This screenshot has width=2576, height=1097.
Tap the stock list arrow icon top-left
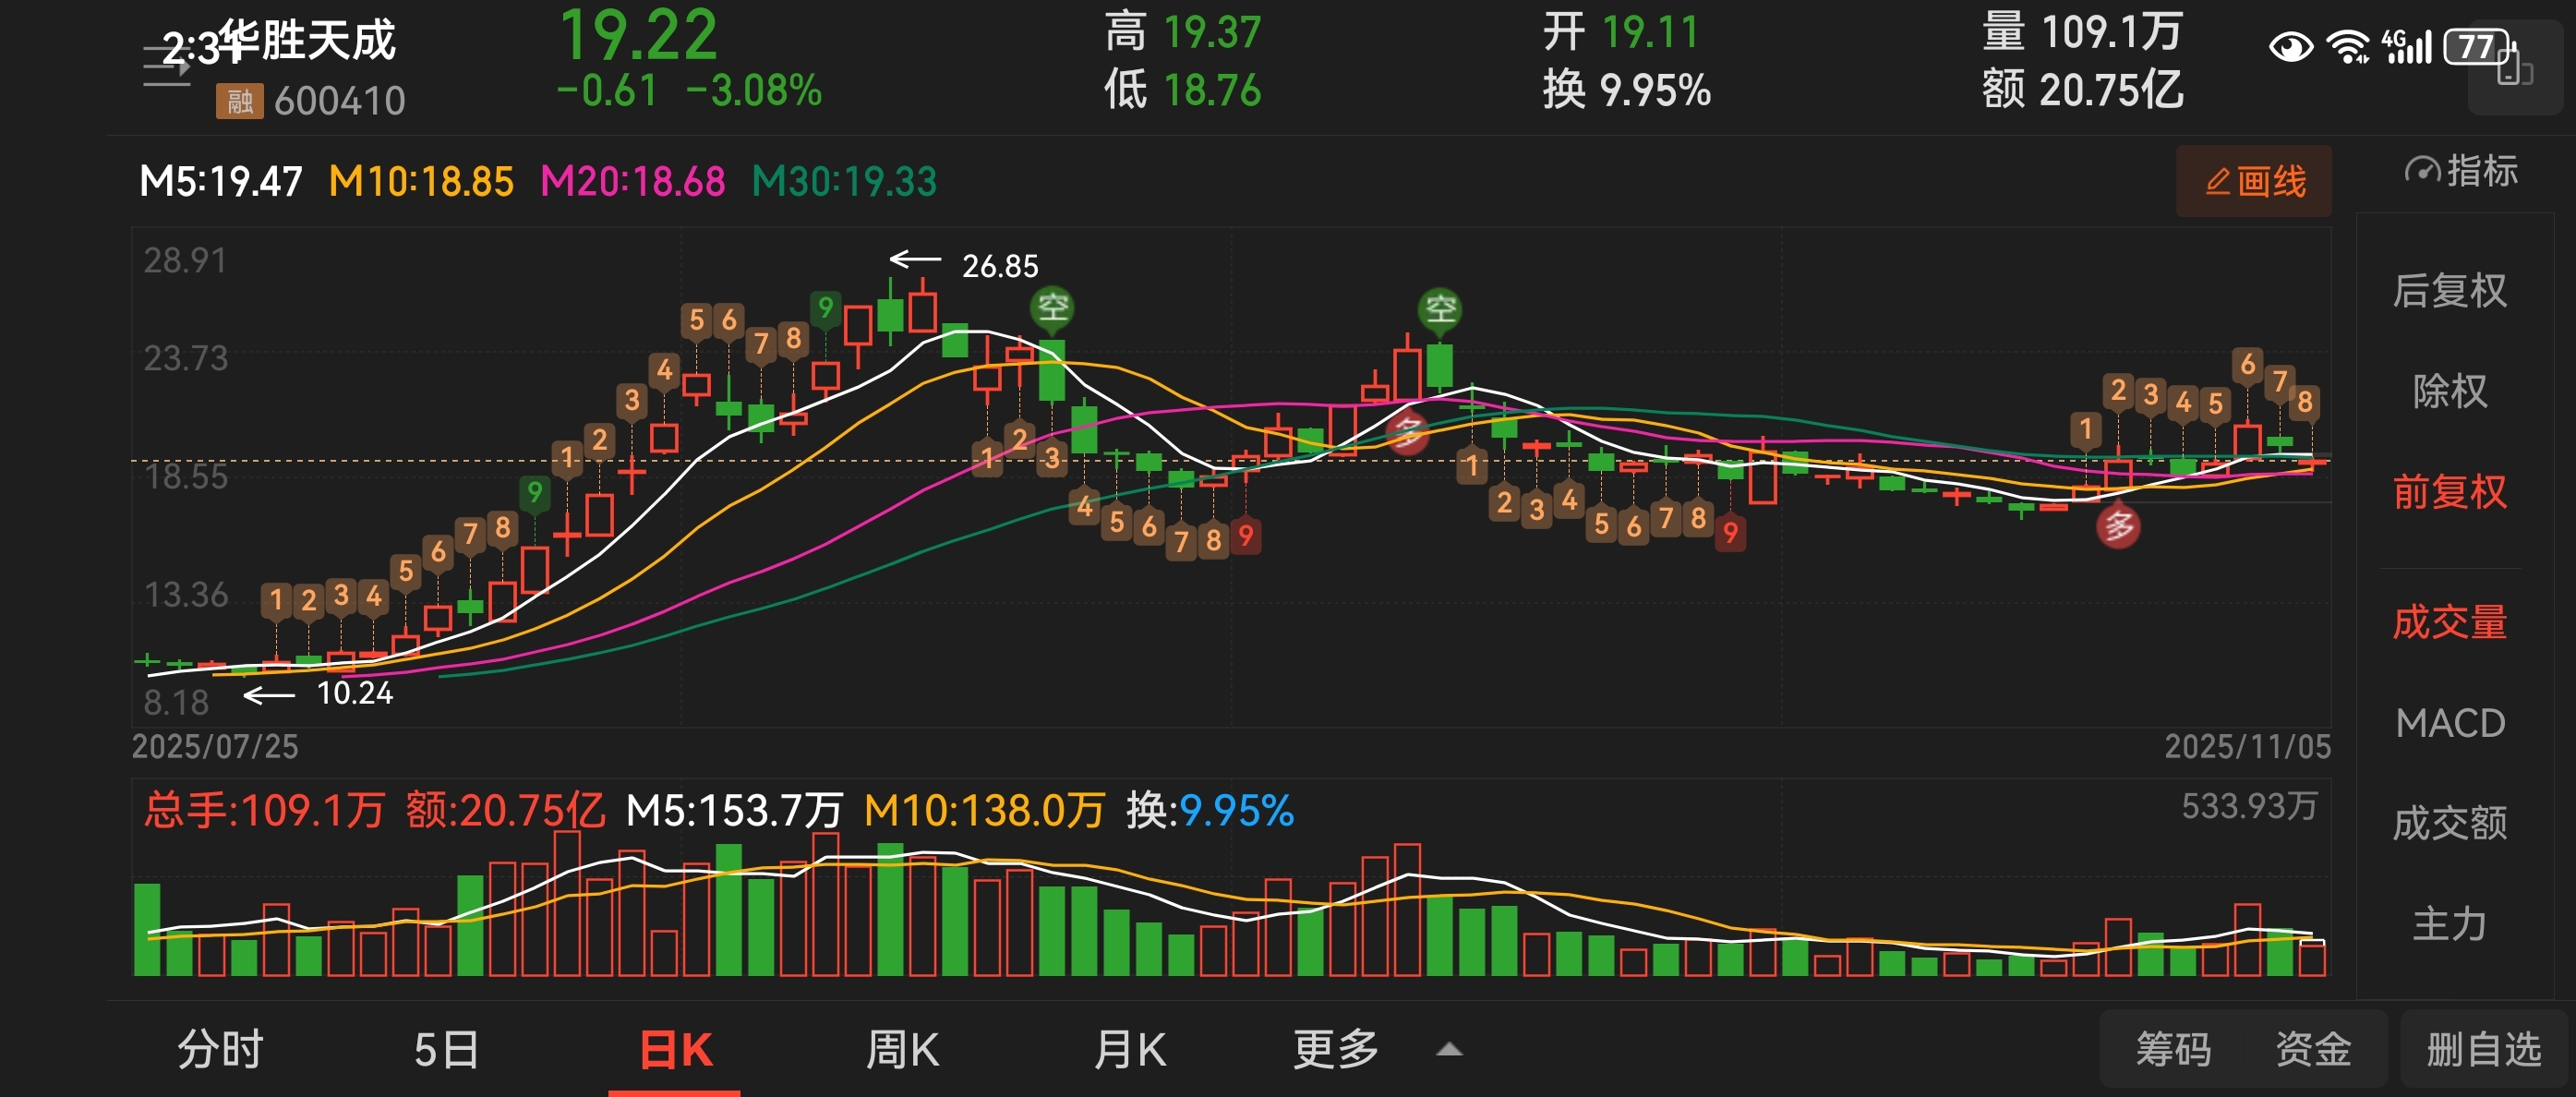(x=166, y=66)
